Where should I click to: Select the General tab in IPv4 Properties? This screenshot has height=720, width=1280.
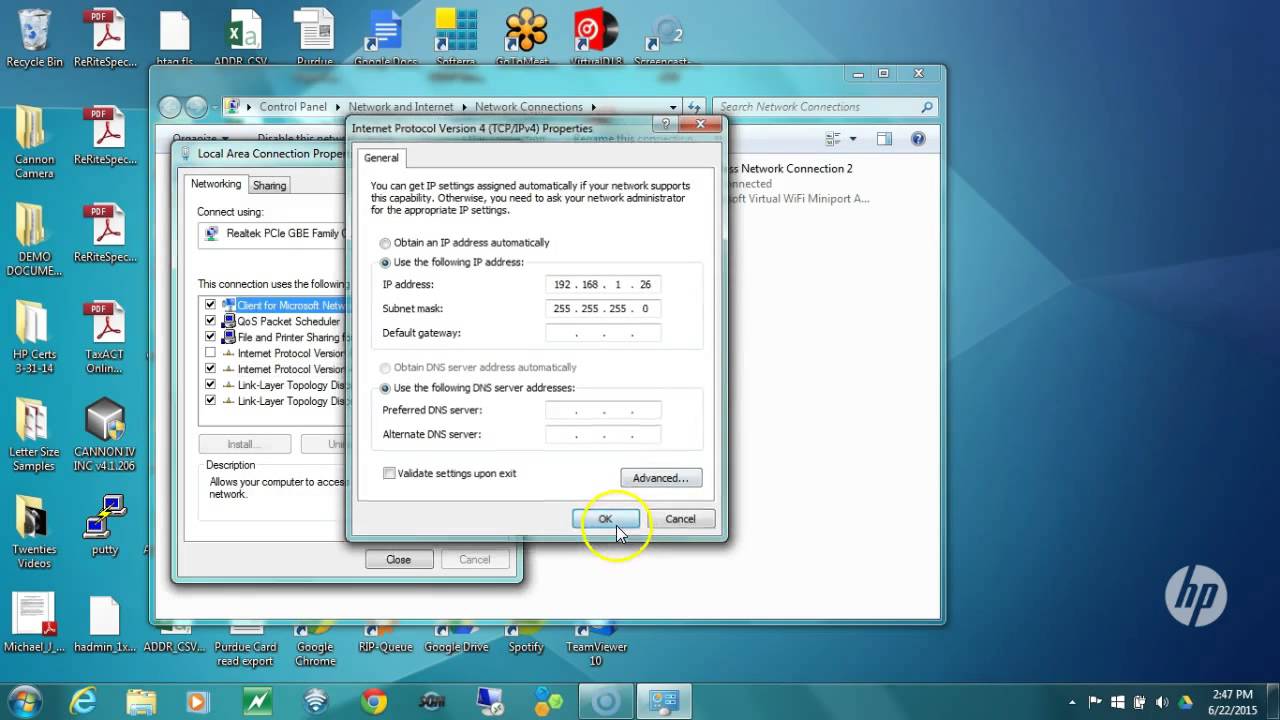[x=381, y=158]
